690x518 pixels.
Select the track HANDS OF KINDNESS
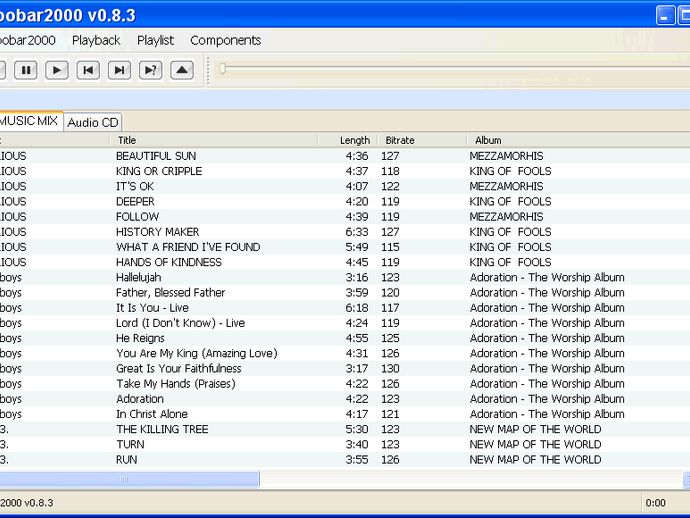tap(169, 262)
